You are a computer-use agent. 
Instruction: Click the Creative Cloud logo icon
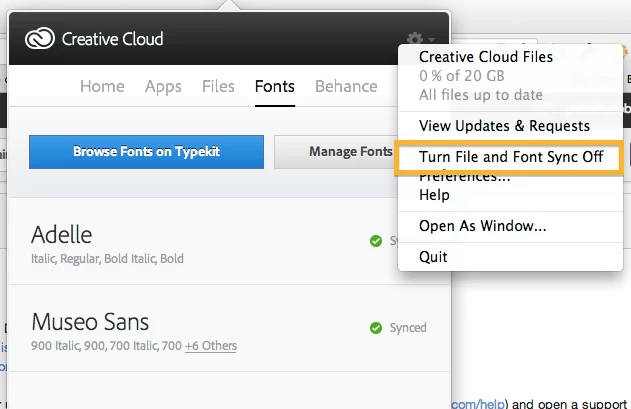pyautogui.click(x=39, y=39)
